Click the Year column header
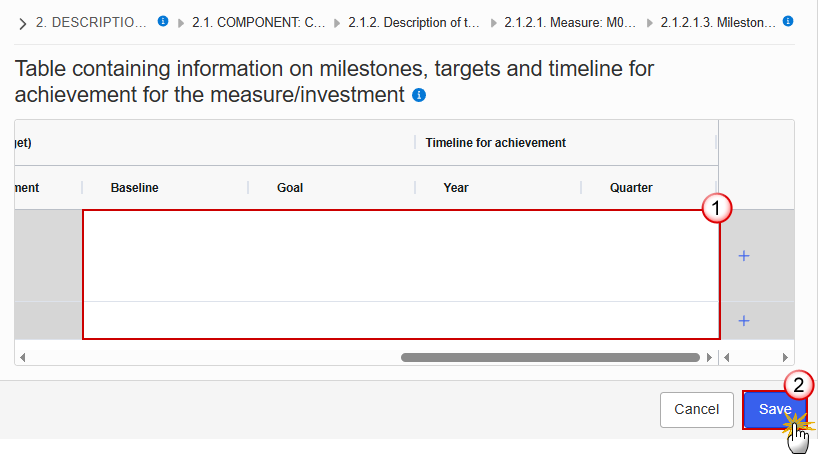Viewport: 819px width, 456px height. (x=456, y=187)
